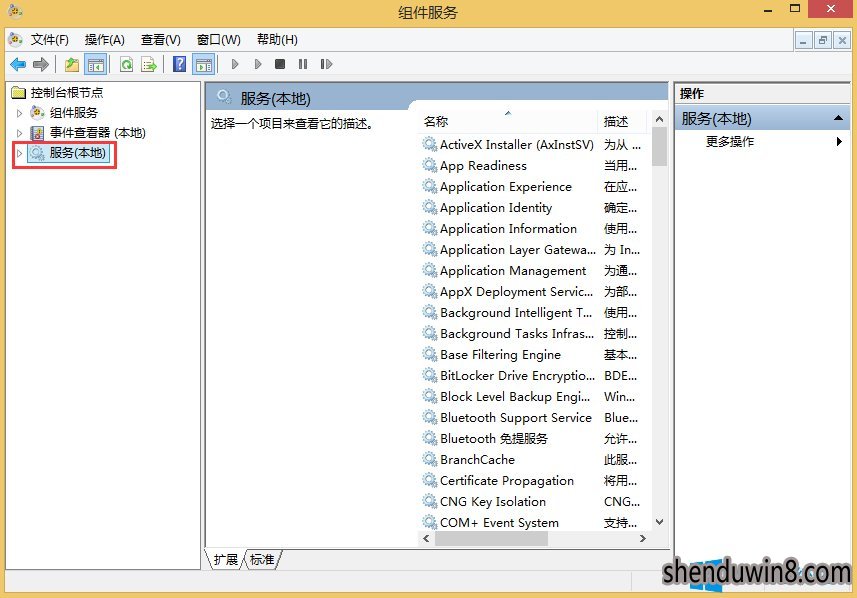
Task: Click the console icon in the menu bar
Action: coord(16,39)
